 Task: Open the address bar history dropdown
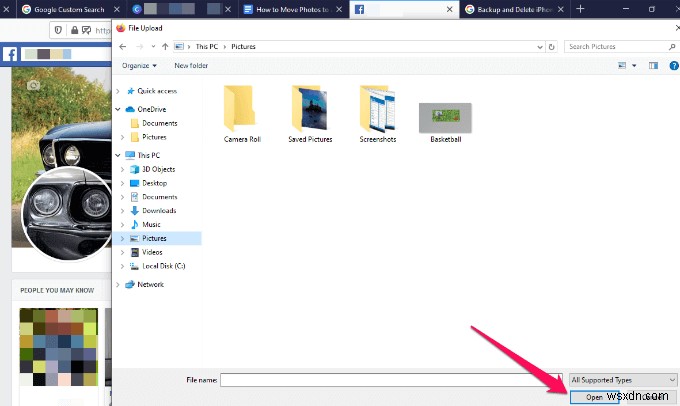[540, 47]
